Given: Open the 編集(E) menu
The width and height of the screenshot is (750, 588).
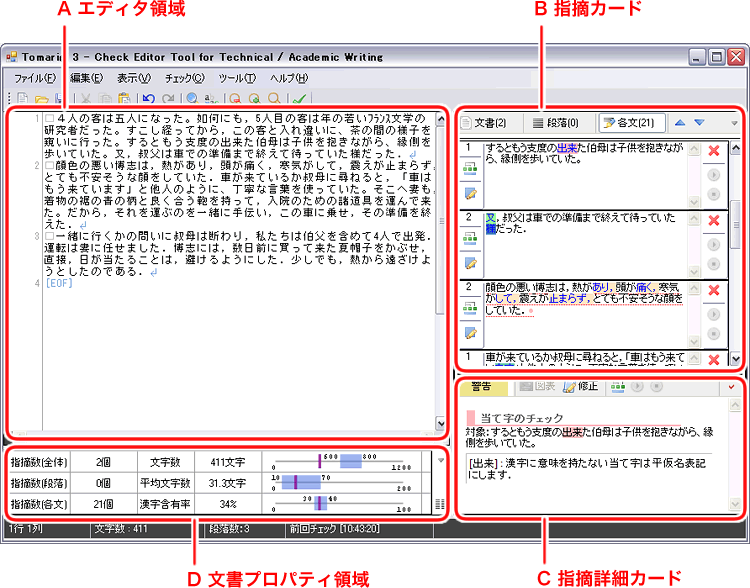Looking at the screenshot, I should 87,78.
